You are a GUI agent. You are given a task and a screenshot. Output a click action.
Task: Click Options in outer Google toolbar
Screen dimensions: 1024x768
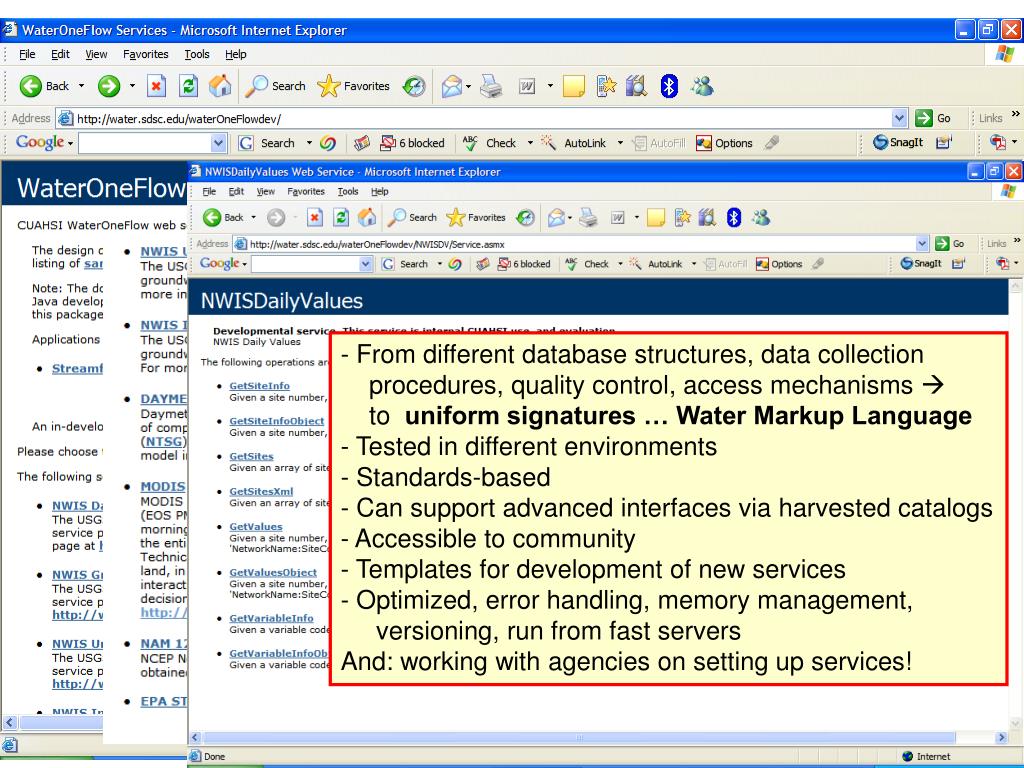[724, 142]
